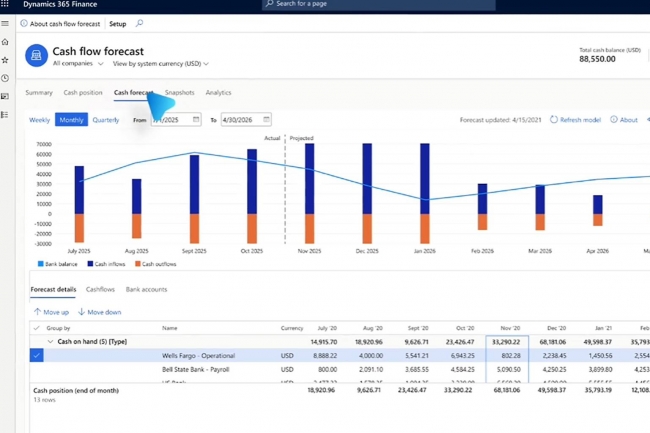Image resolution: width=650 pixels, height=433 pixels.
Task: Click the Move up arrow icon
Action: tap(37, 312)
